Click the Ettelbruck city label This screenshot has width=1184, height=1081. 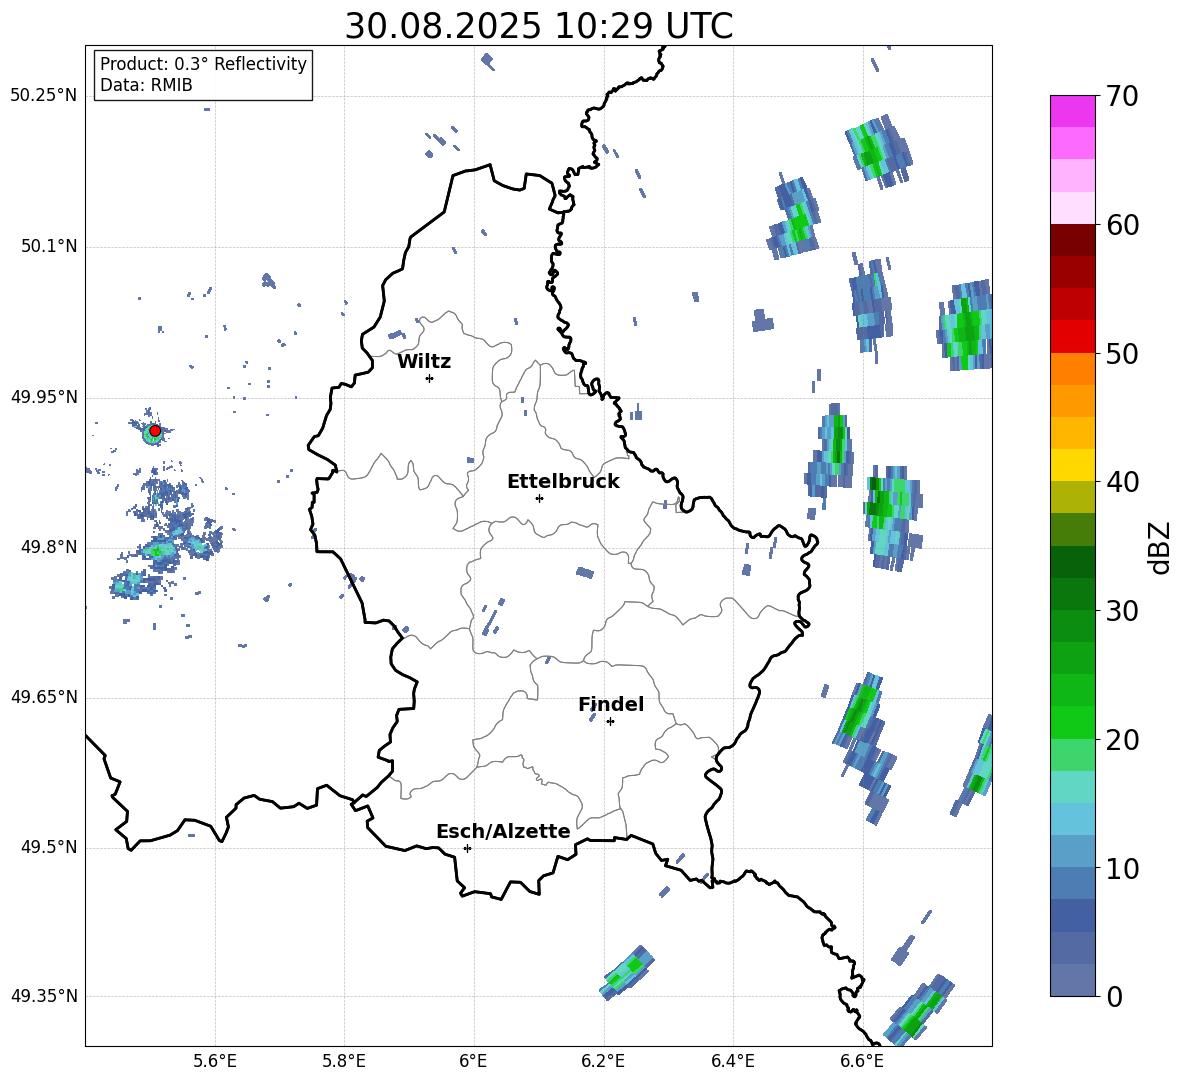(563, 482)
